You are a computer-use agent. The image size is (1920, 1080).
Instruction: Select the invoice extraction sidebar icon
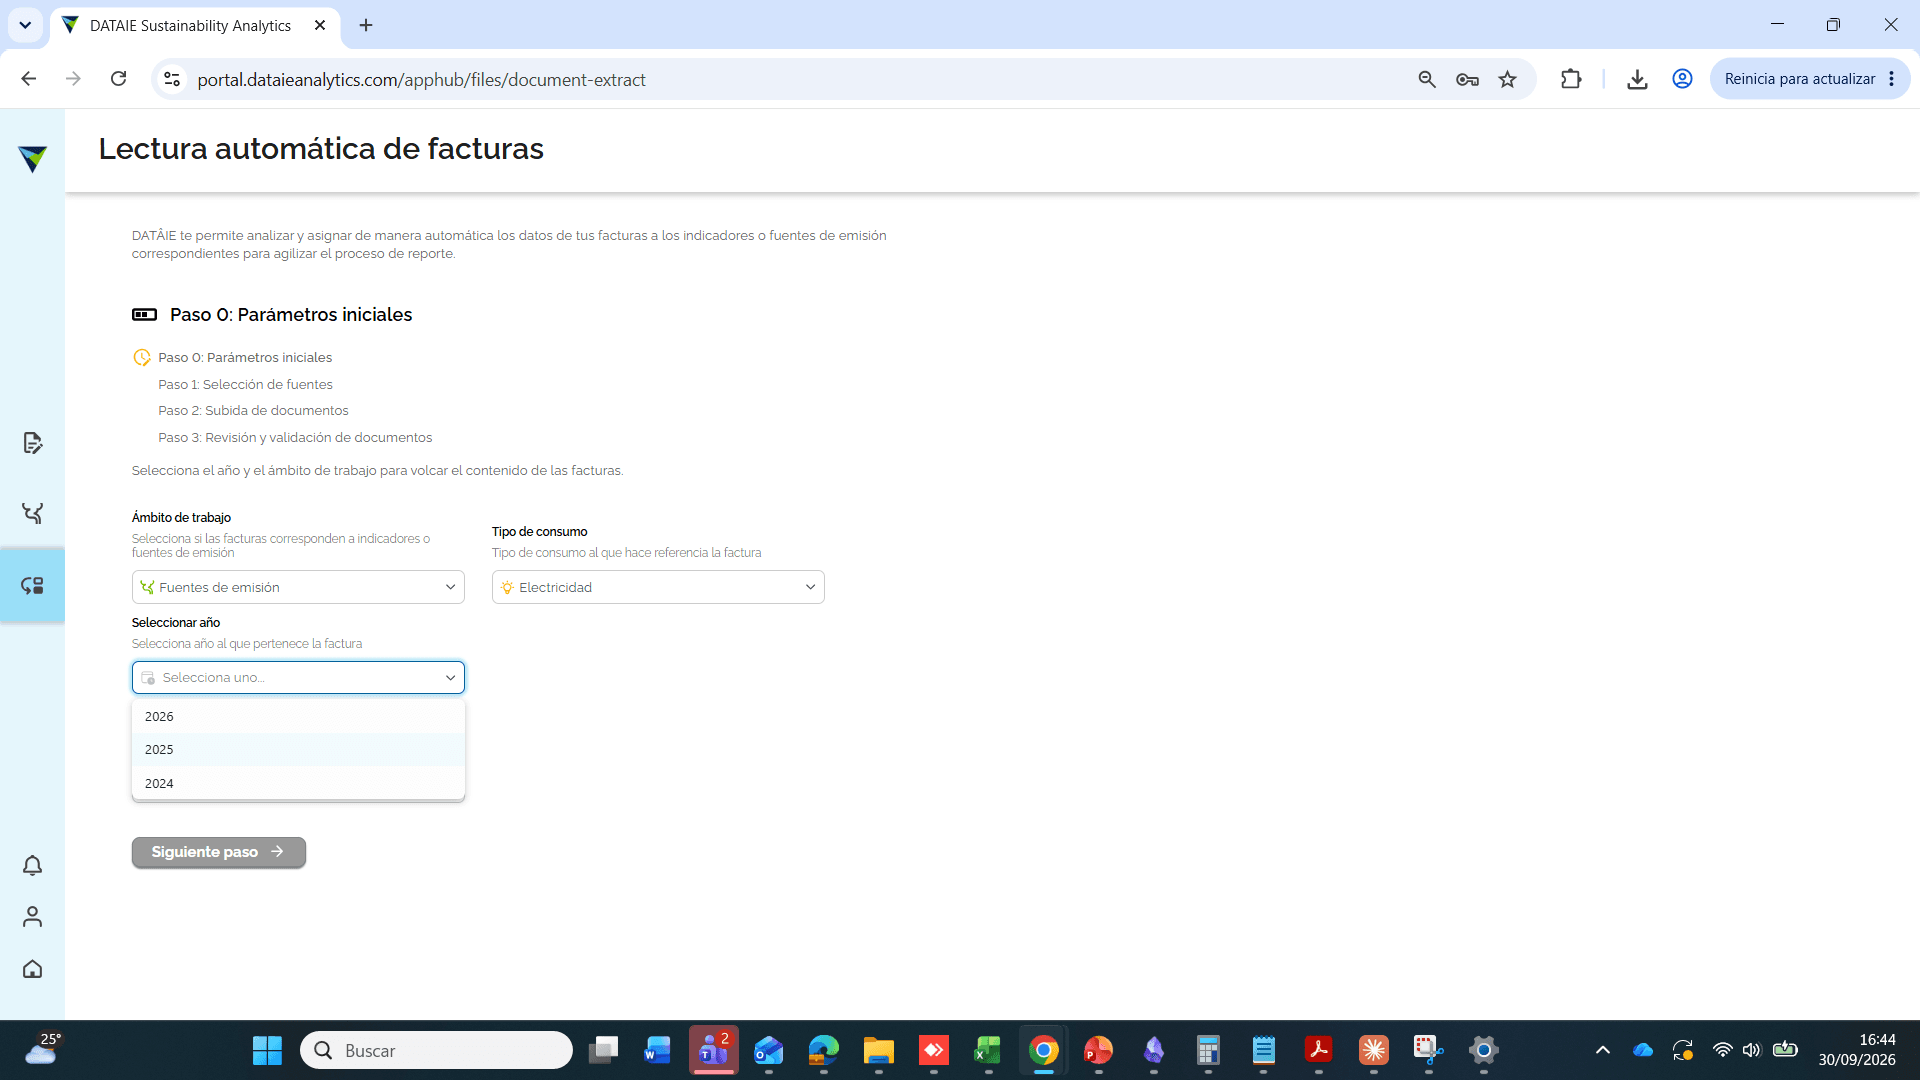tap(32, 585)
